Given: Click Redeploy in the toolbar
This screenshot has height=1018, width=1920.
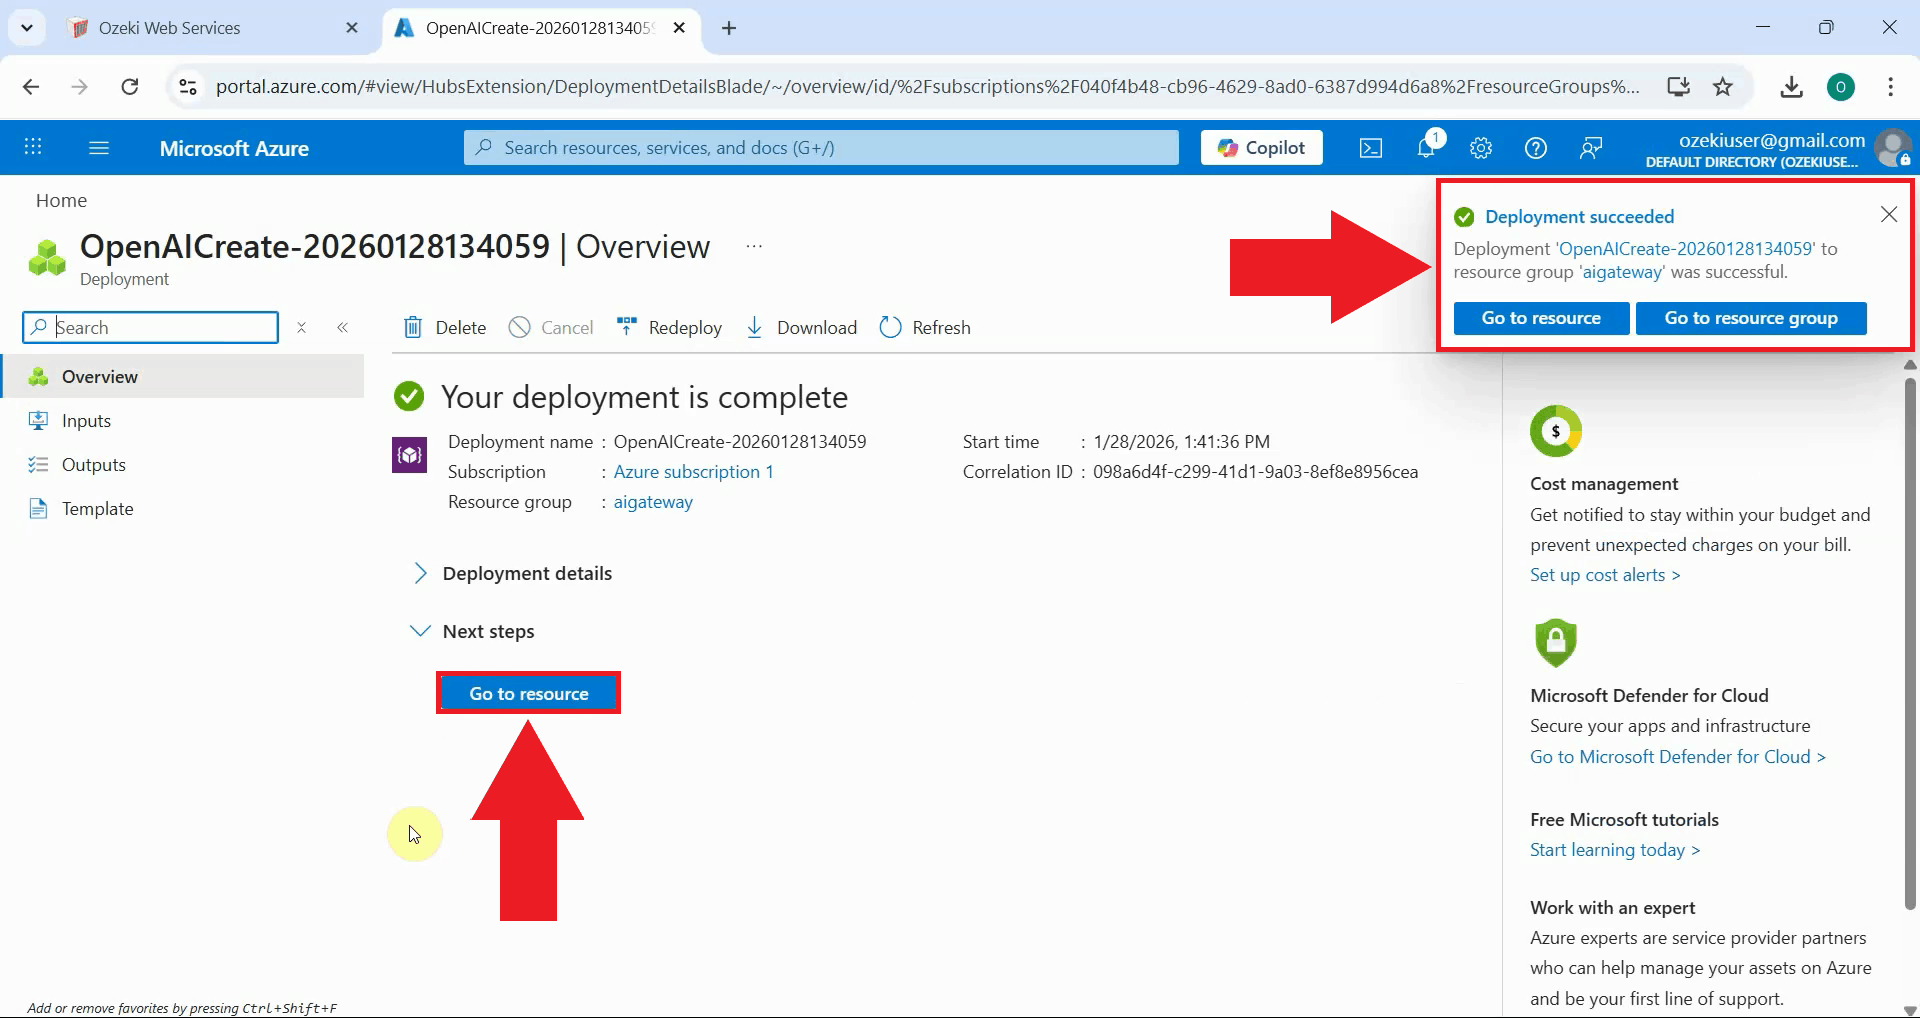Looking at the screenshot, I should coord(669,328).
